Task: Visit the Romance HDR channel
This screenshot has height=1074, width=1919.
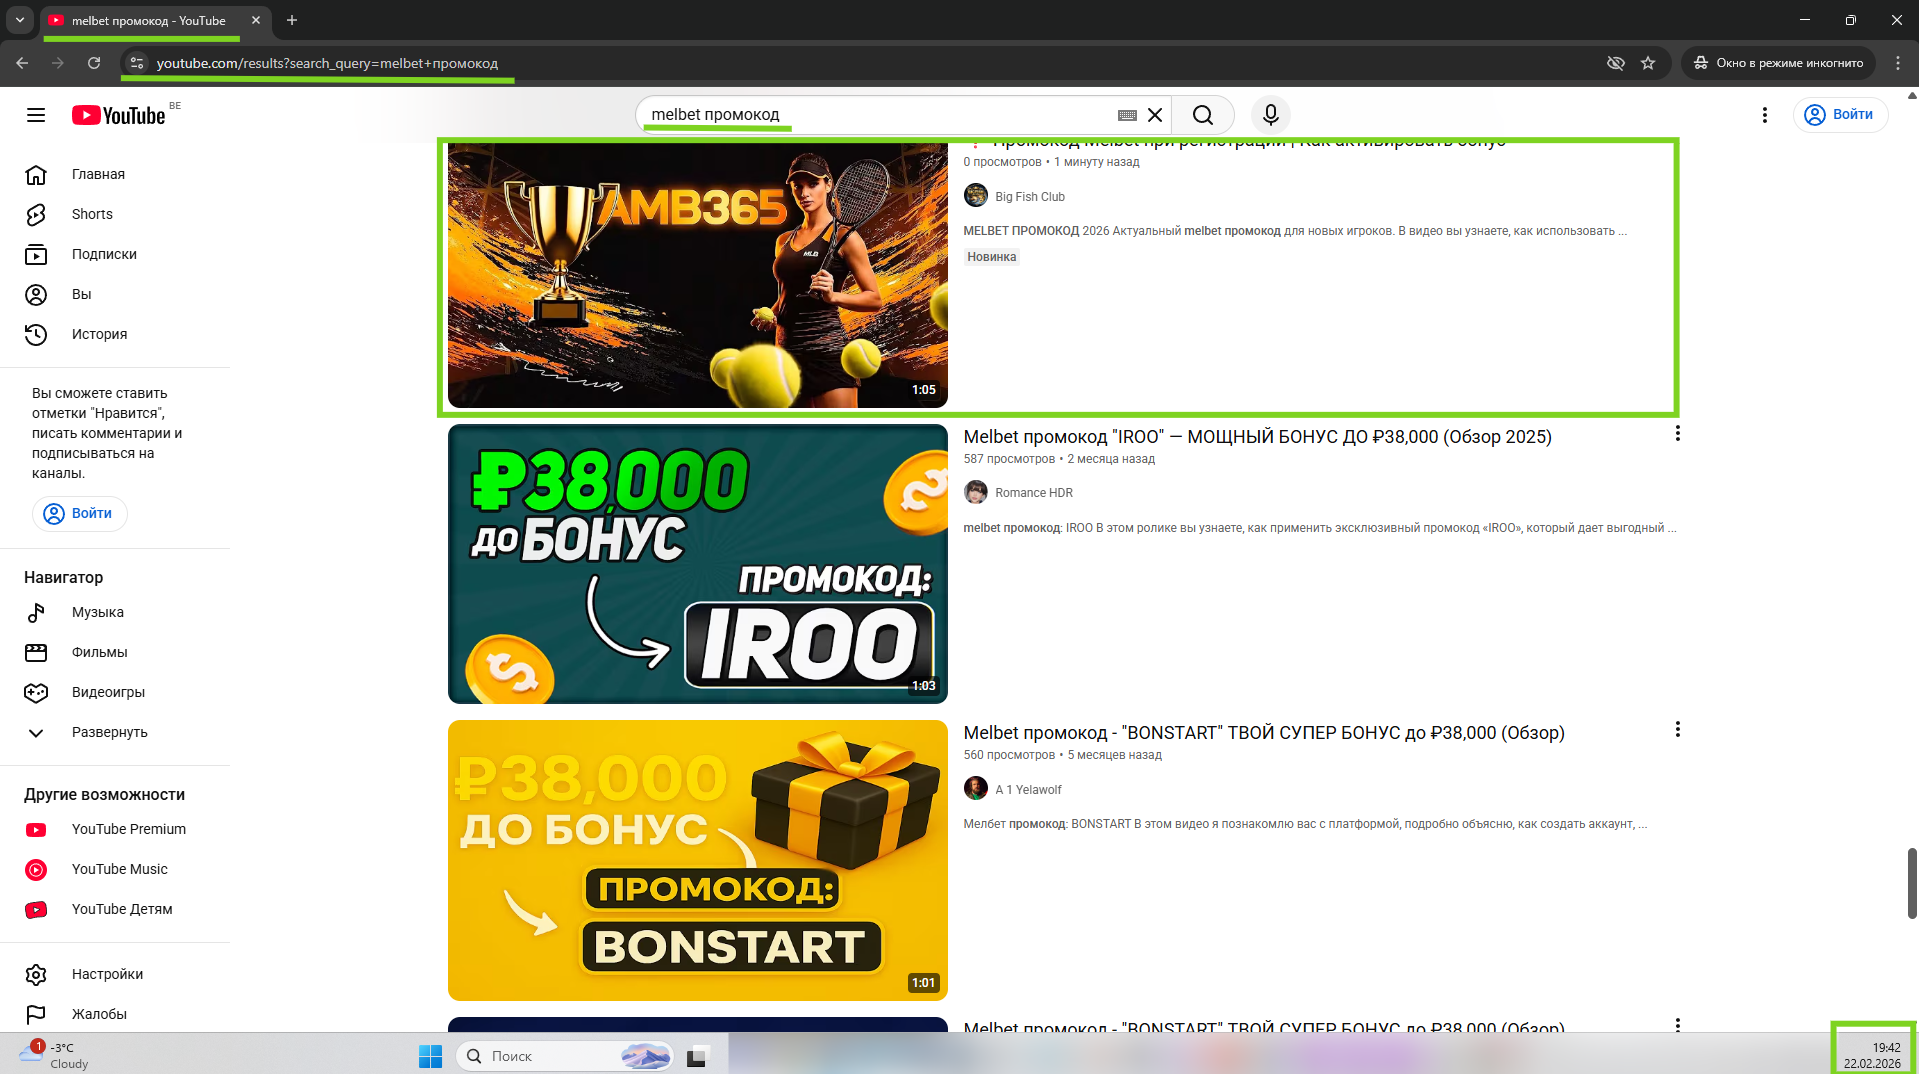Action: pyautogui.click(x=1034, y=493)
